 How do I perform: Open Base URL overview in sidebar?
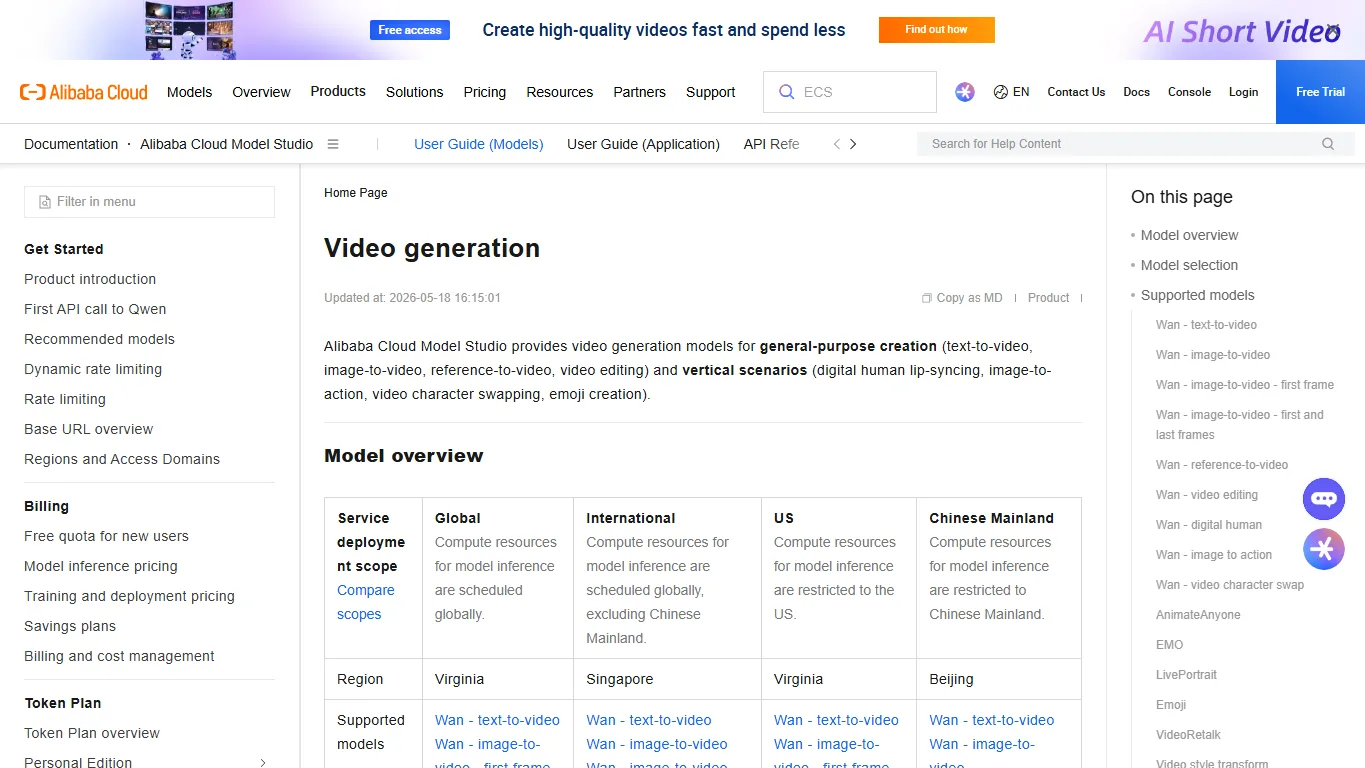pos(88,429)
